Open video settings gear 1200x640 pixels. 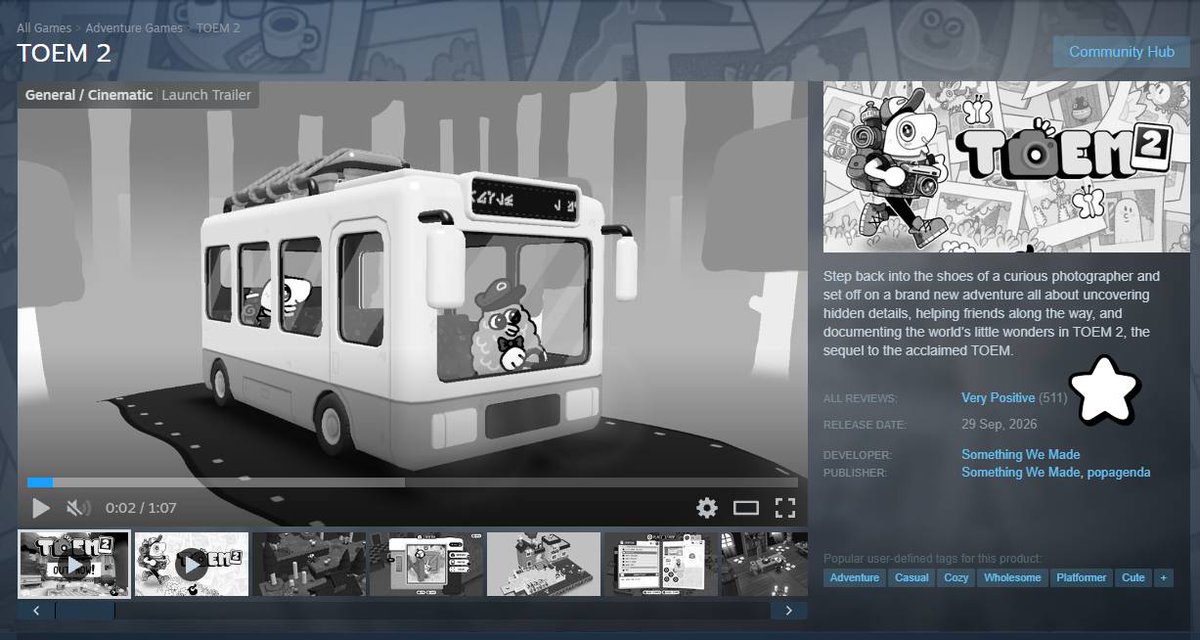[x=707, y=508]
